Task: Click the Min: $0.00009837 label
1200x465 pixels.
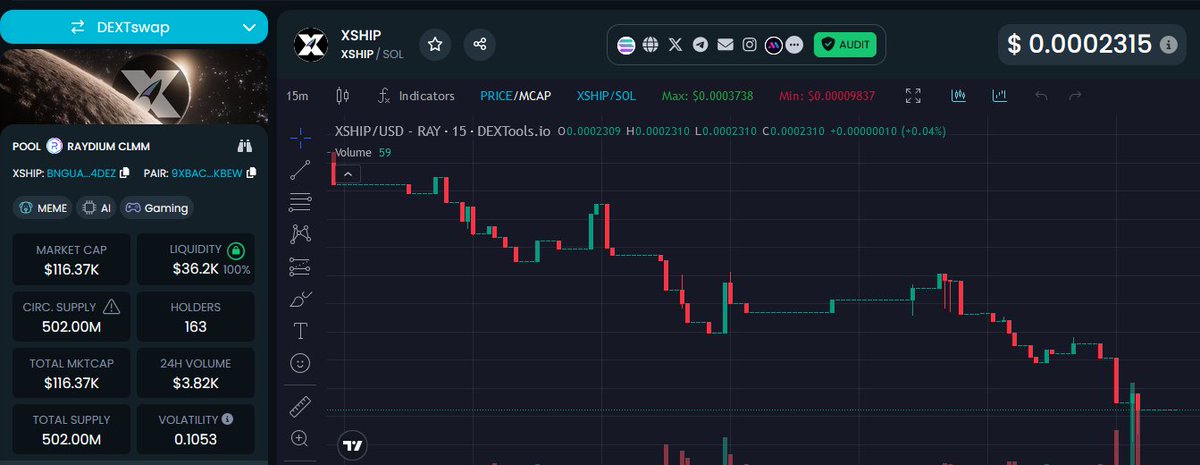Action: 826,96
